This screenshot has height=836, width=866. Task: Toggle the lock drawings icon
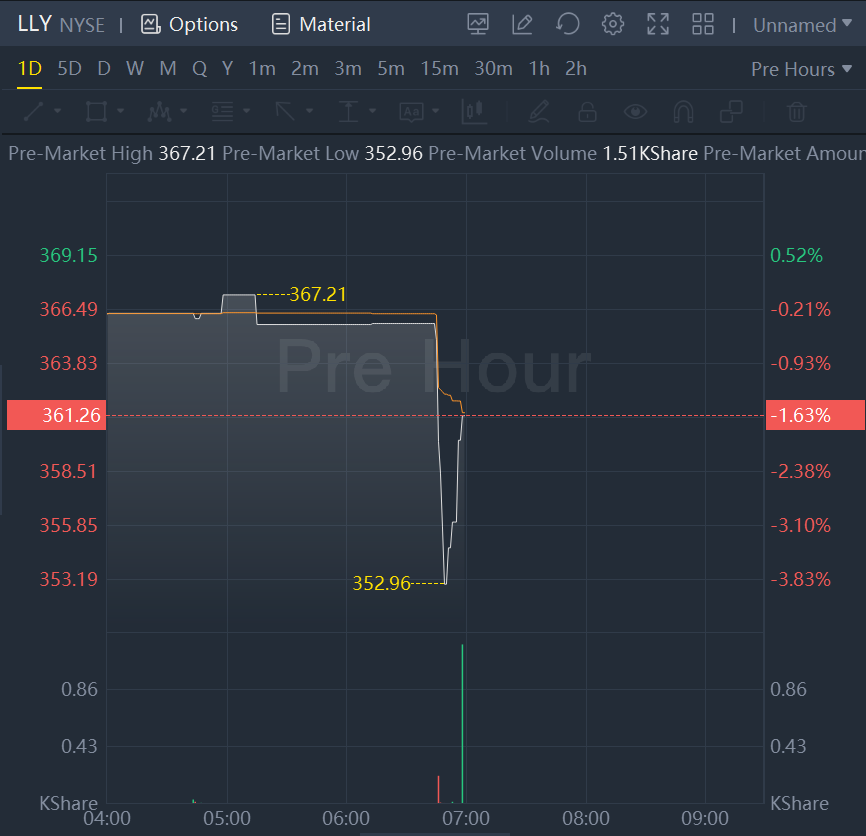click(x=588, y=111)
